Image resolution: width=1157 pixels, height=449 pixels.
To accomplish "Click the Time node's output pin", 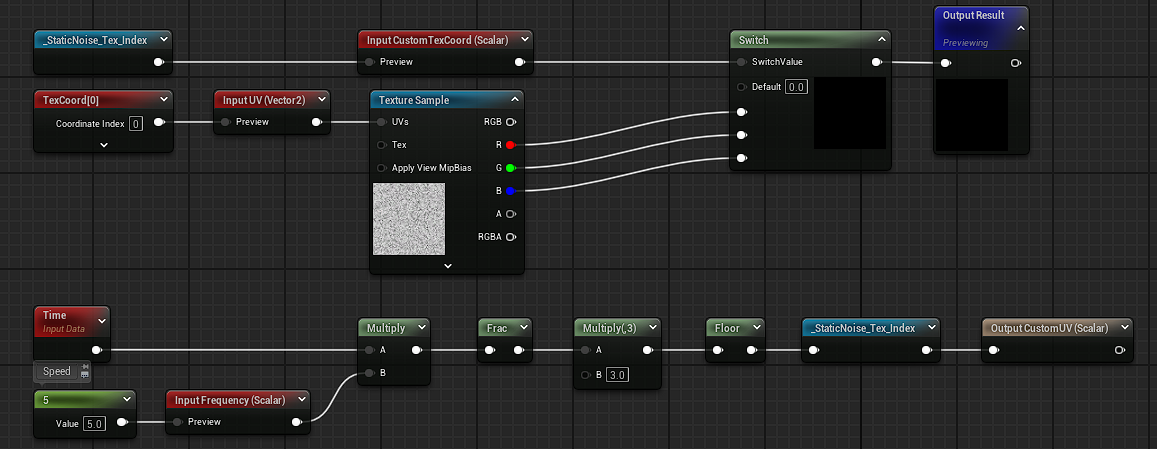I will click(97, 350).
